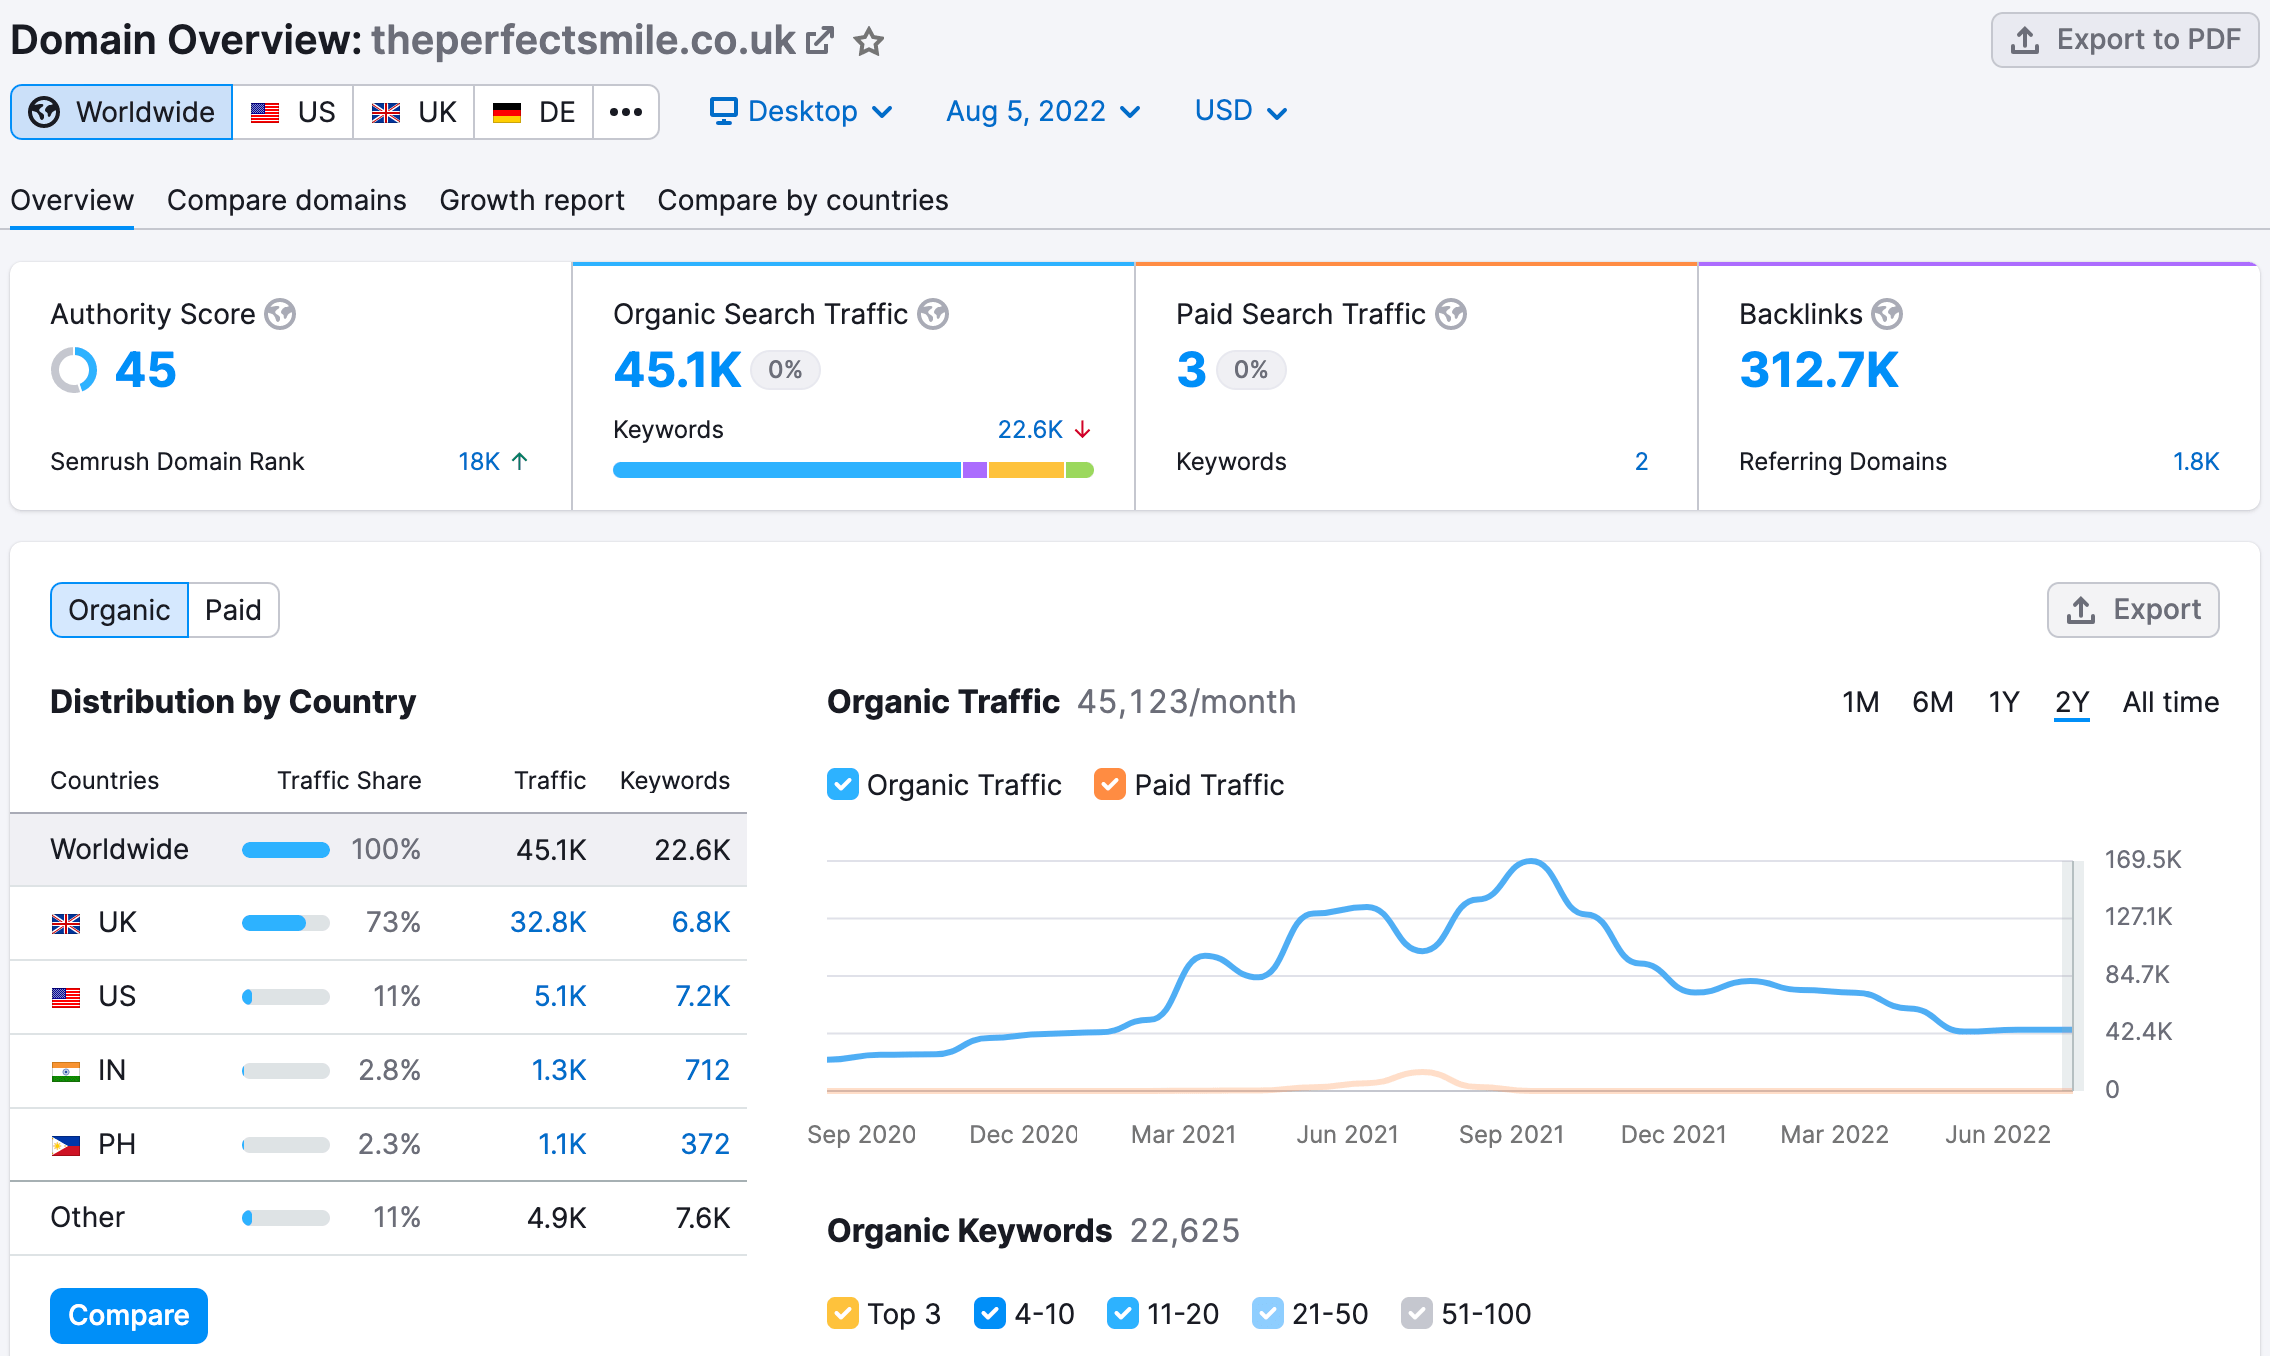
Task: Click globe icon beside Authority Score
Action: pyautogui.click(x=280, y=314)
